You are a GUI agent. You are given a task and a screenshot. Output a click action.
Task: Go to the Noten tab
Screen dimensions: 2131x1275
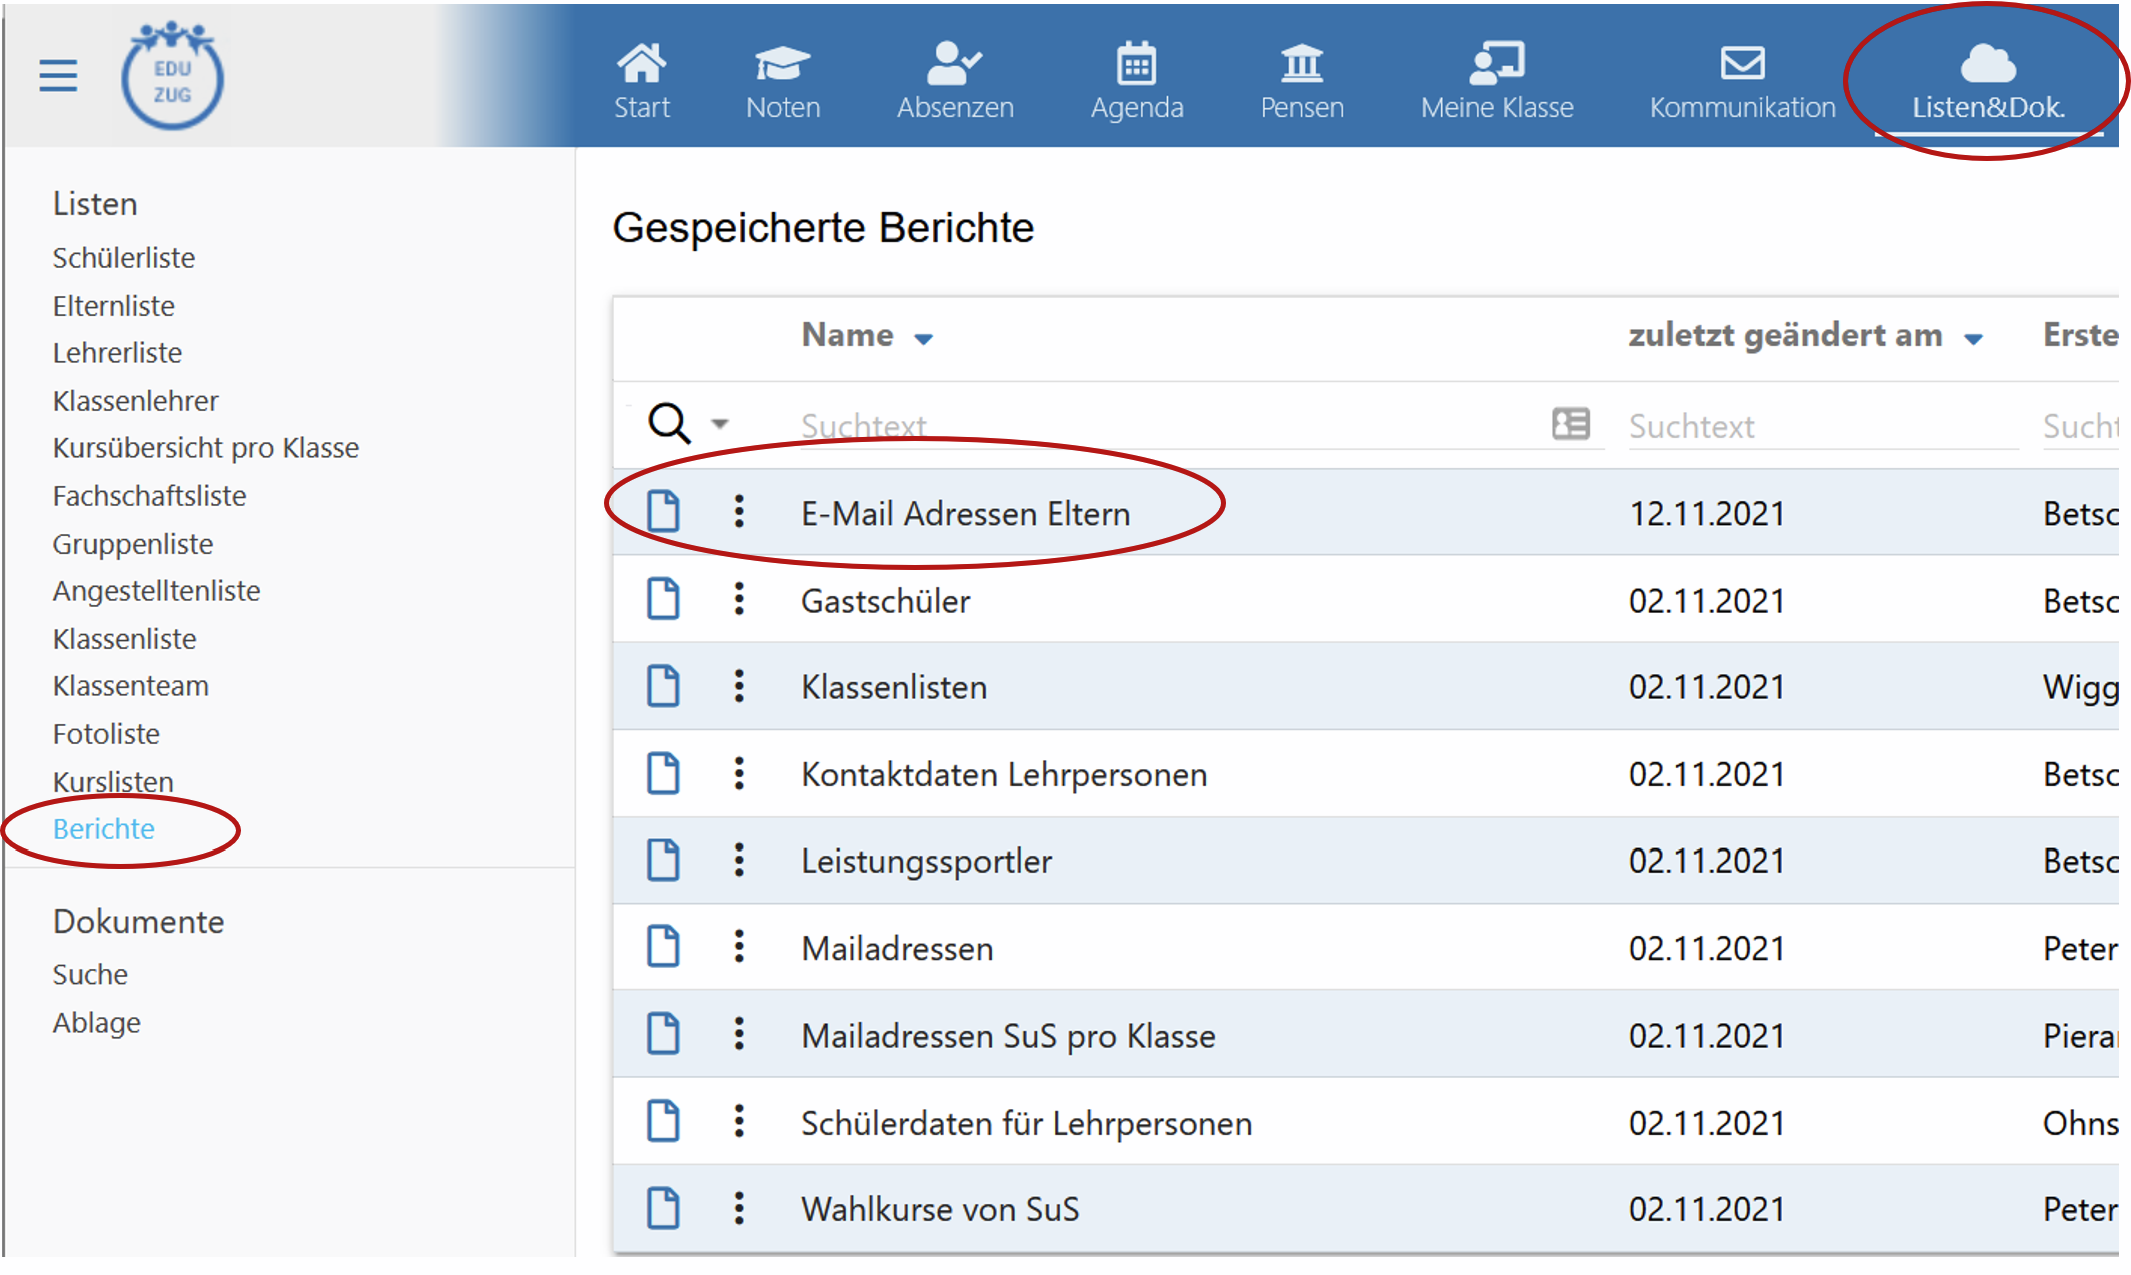tap(783, 80)
